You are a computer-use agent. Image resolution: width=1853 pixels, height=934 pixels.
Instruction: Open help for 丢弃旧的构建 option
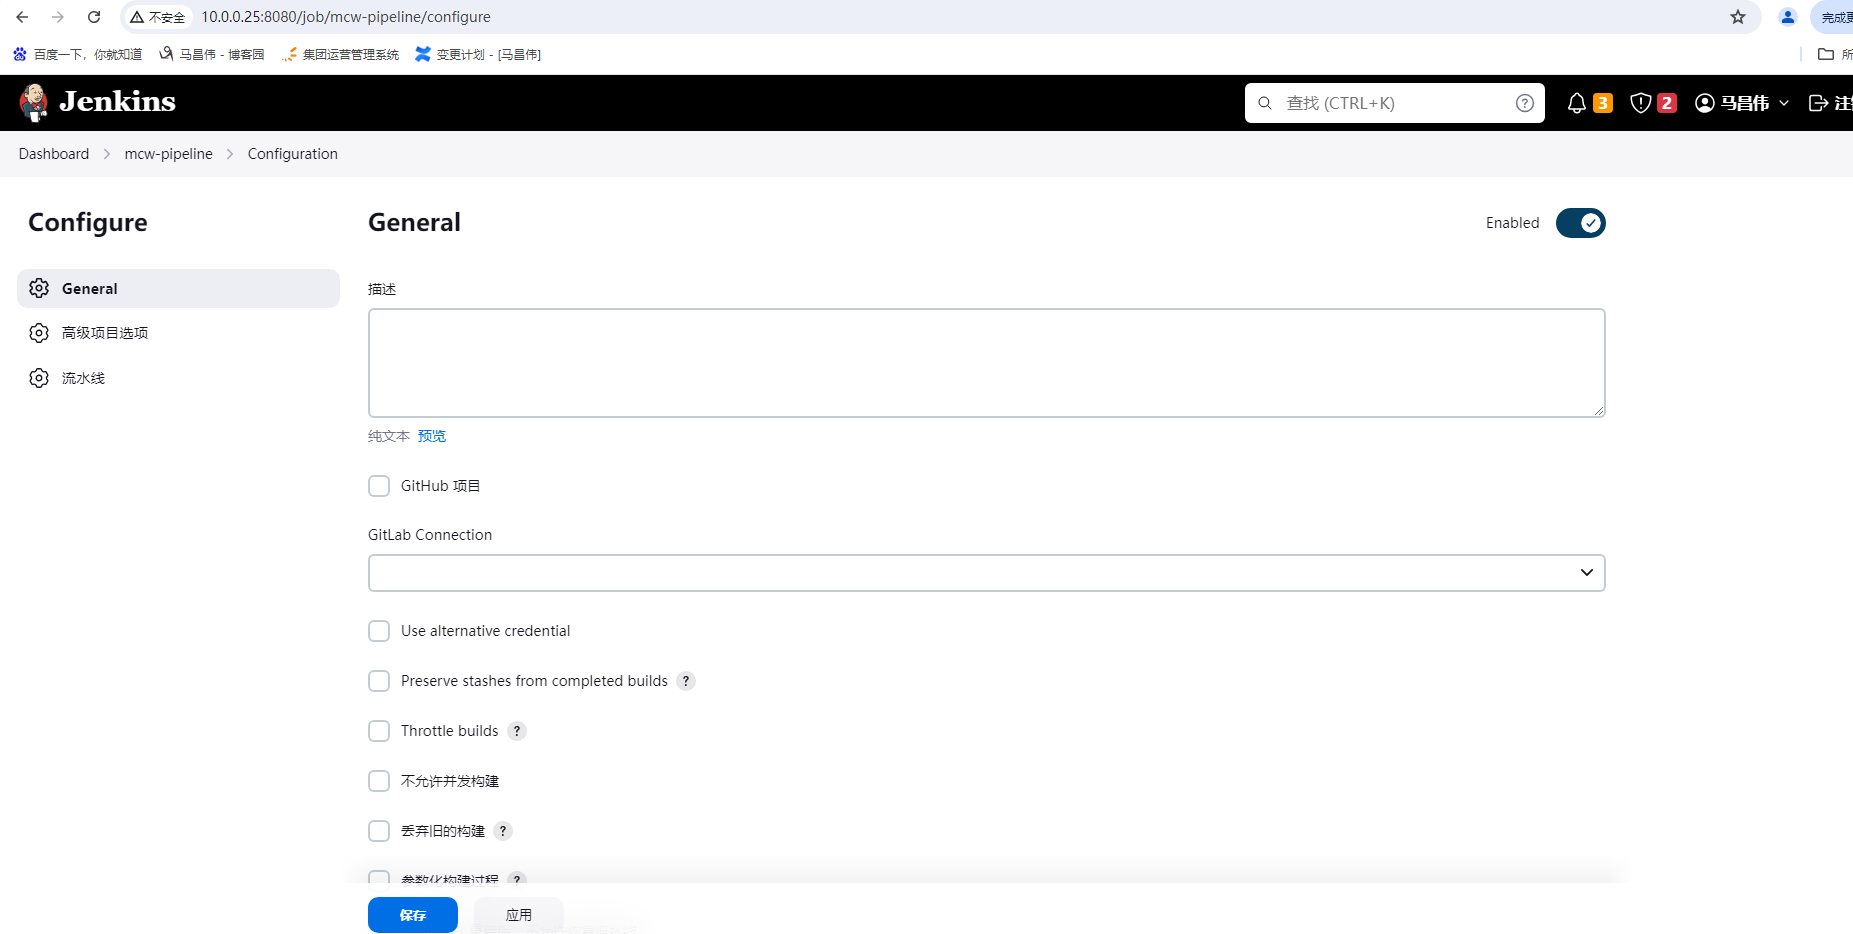point(503,831)
